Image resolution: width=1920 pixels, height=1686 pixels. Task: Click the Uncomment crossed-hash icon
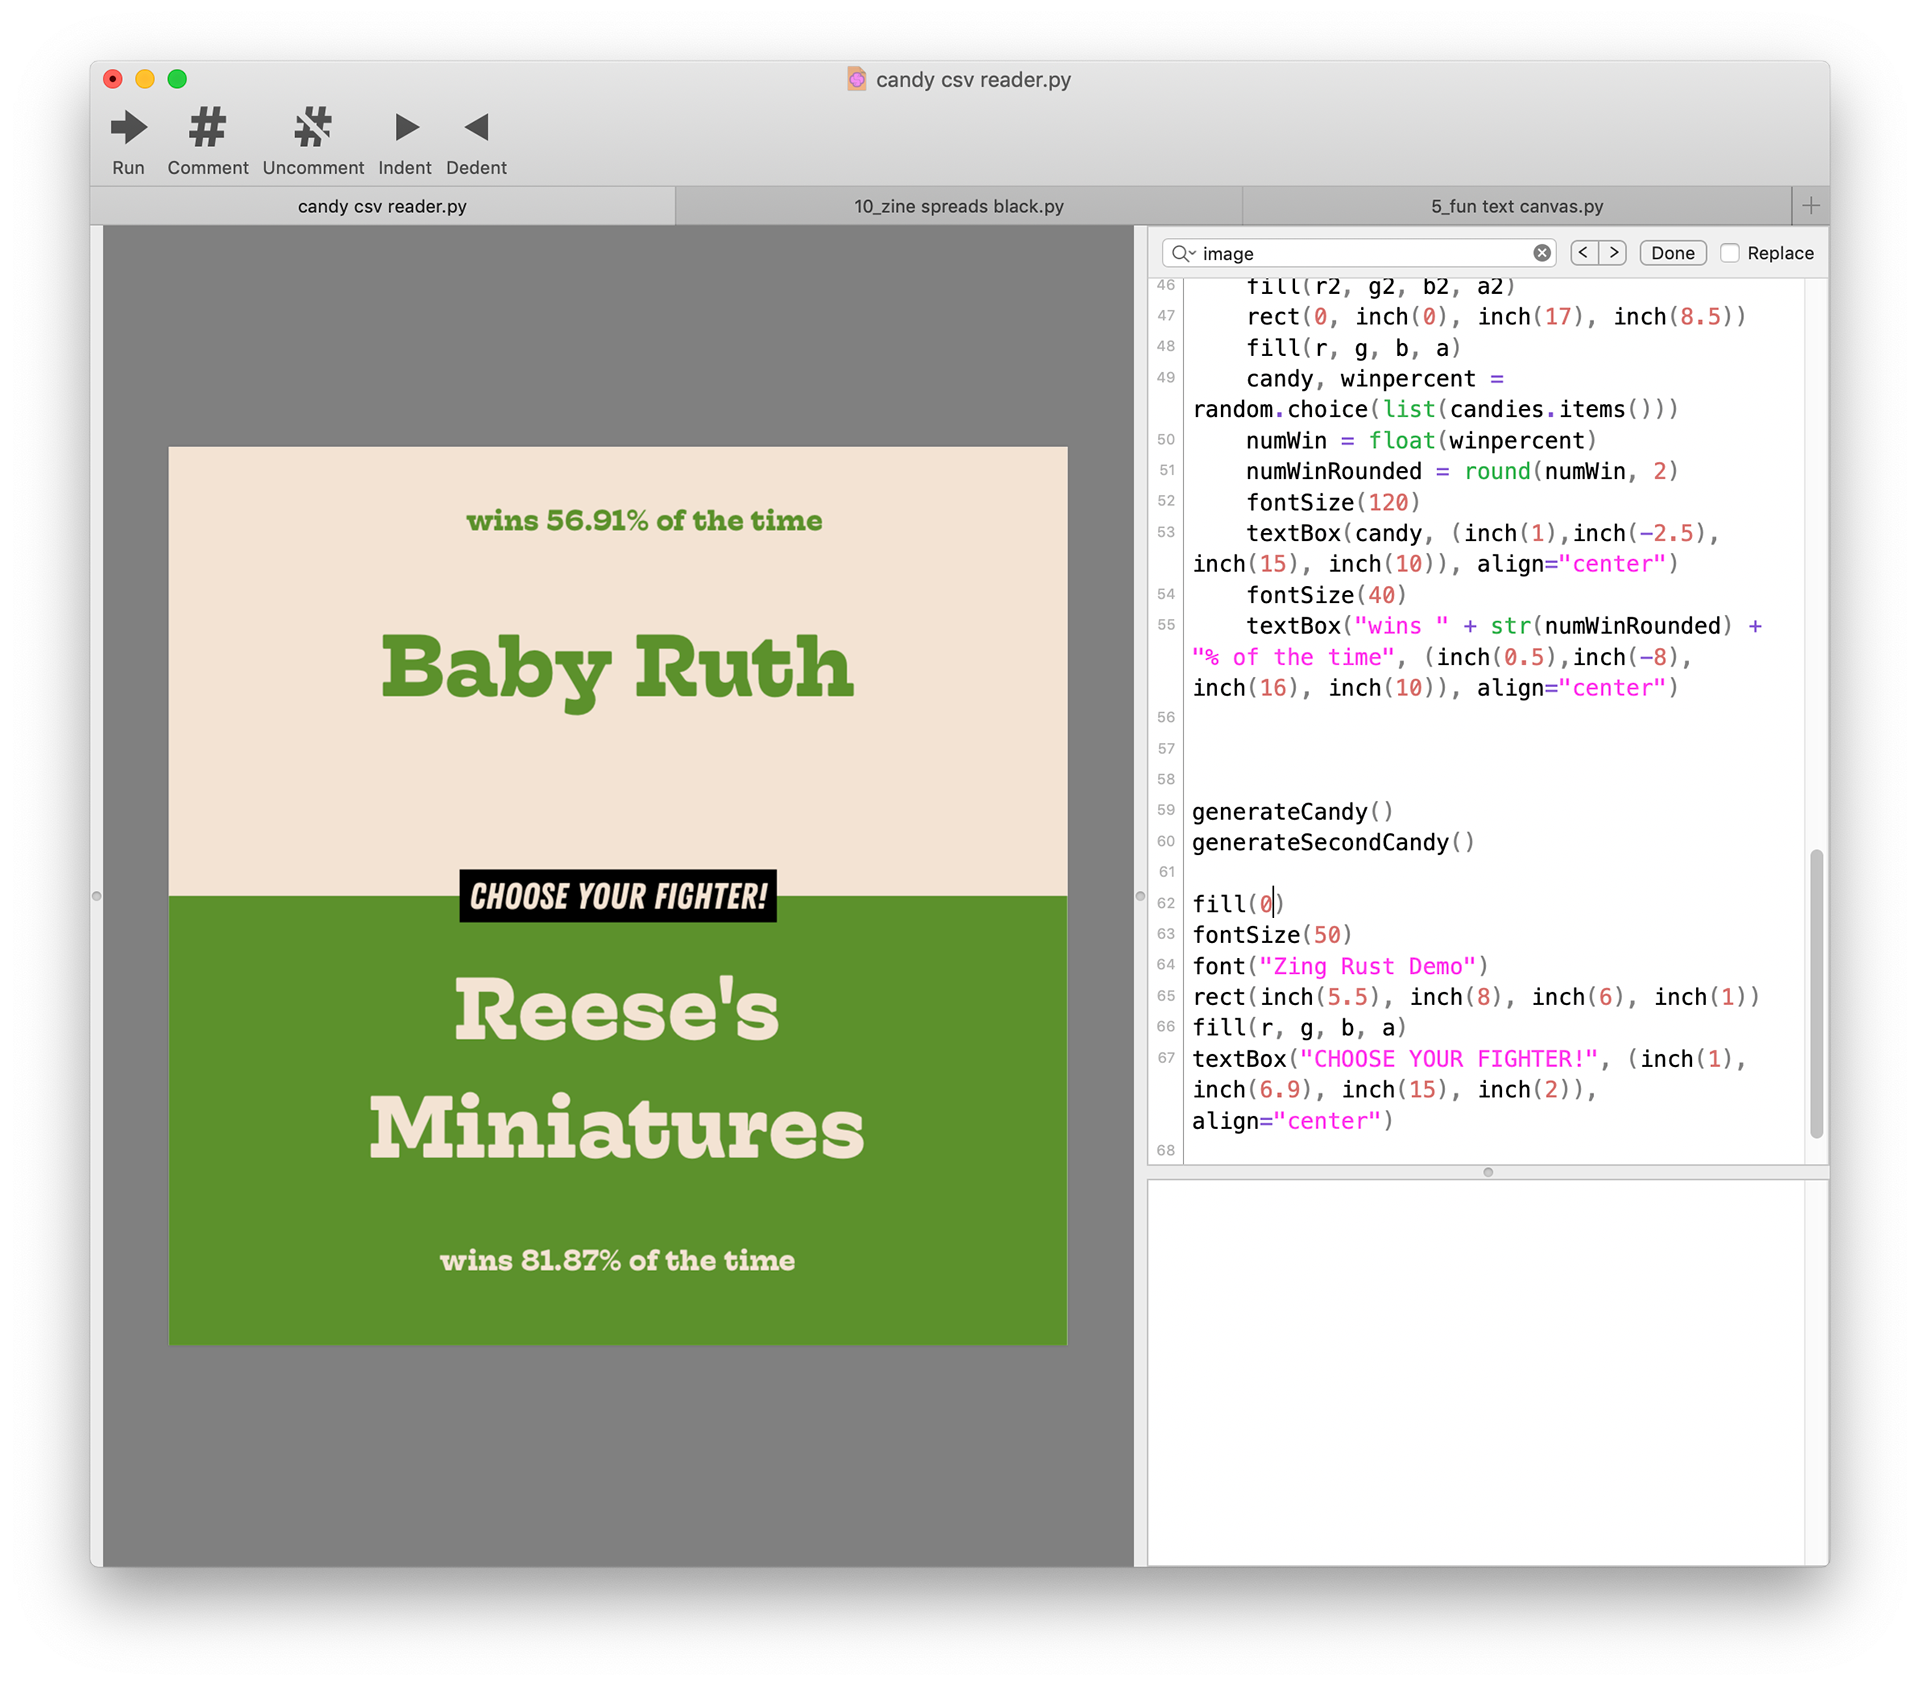313,128
